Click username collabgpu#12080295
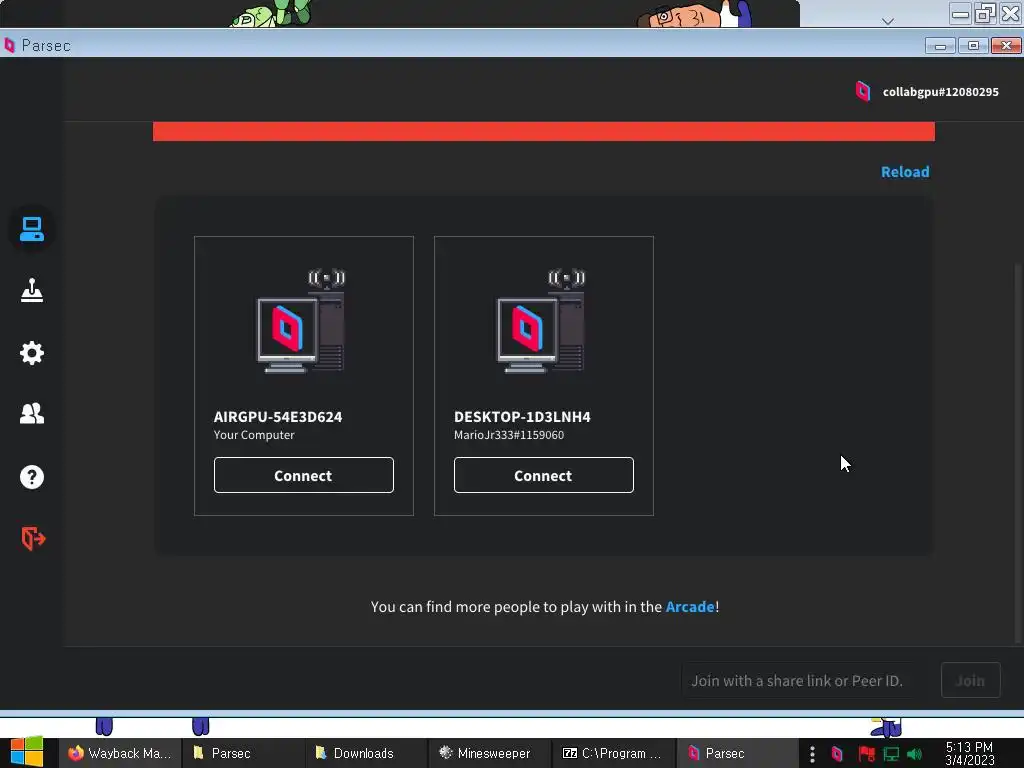Screen dimensions: 1024x768 [x=940, y=92]
